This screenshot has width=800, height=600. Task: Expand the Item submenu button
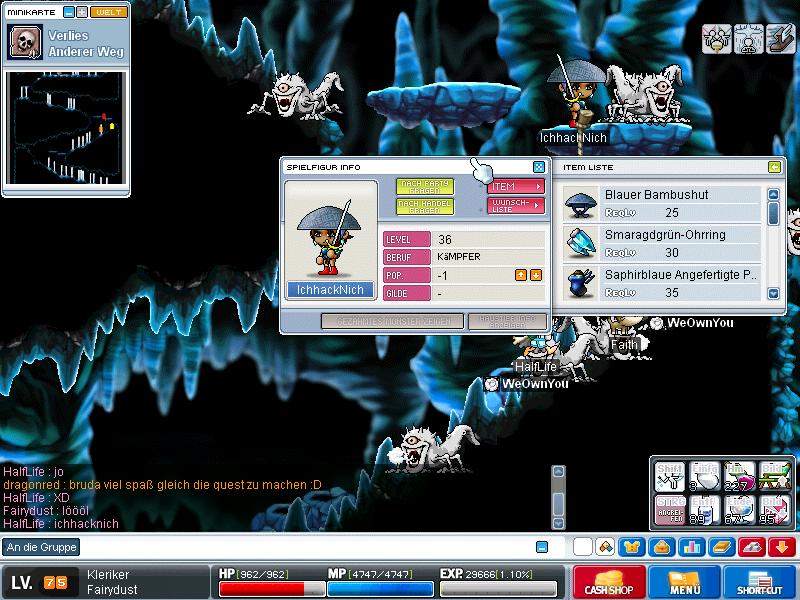point(516,186)
